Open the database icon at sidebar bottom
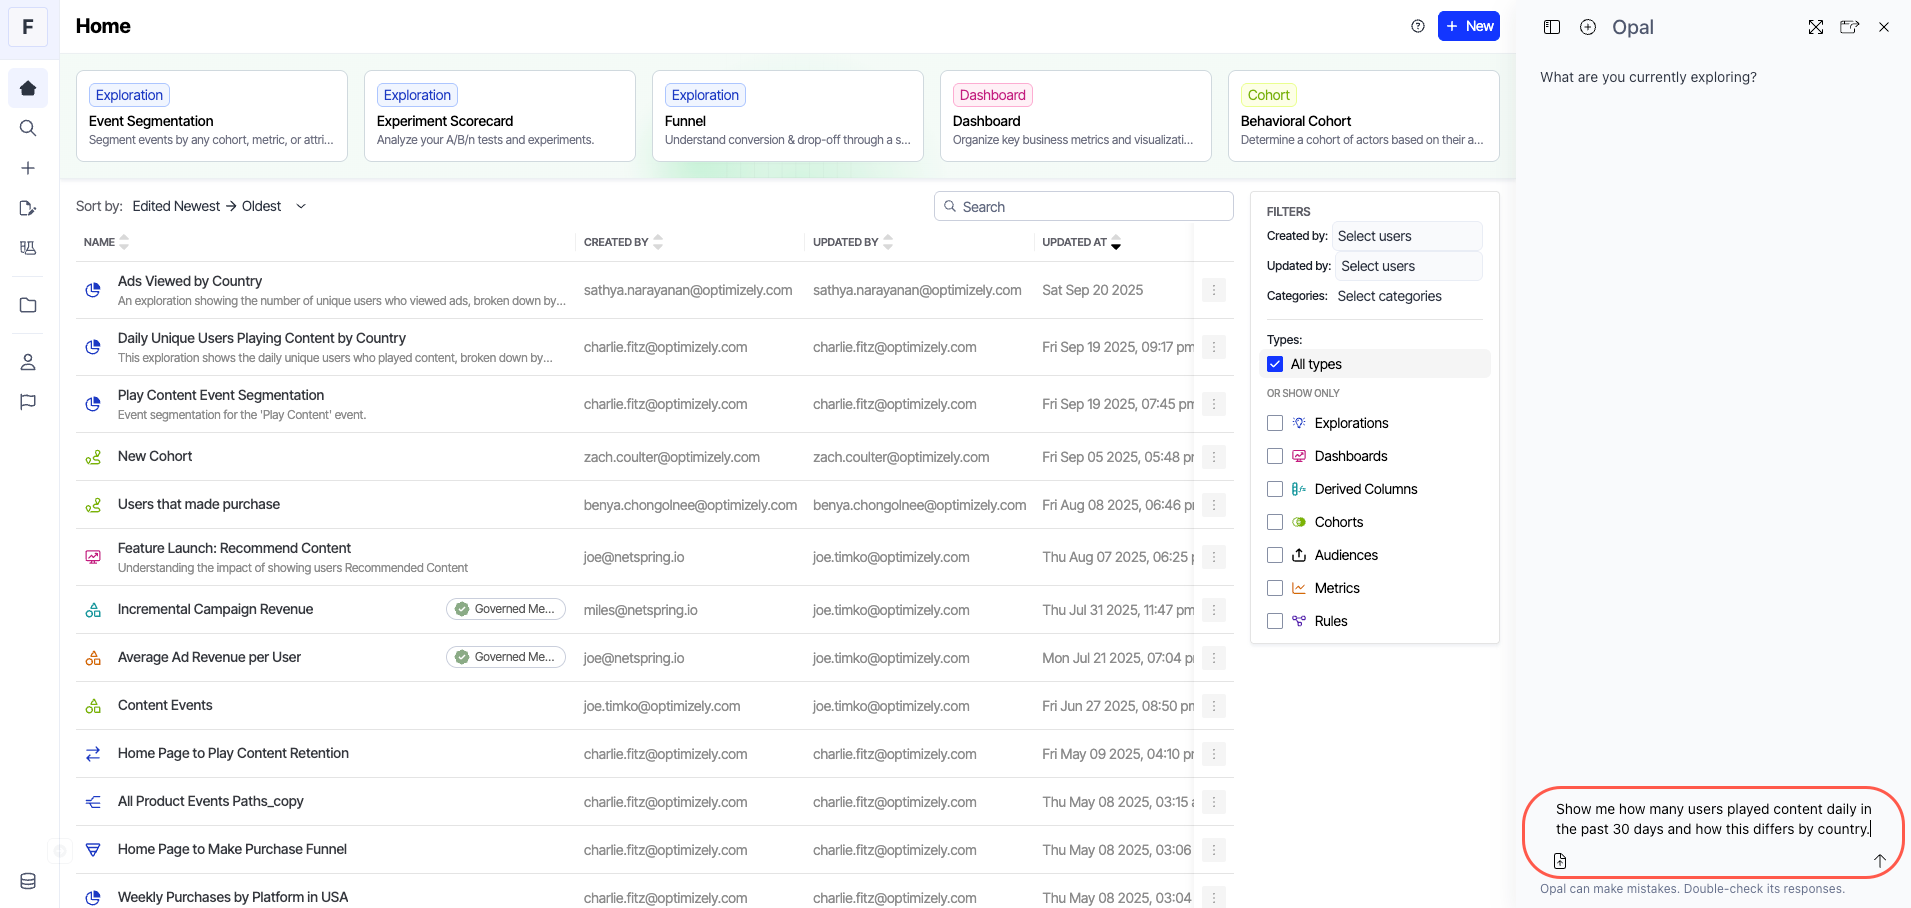Viewport: 1911px width, 908px height. point(28,881)
